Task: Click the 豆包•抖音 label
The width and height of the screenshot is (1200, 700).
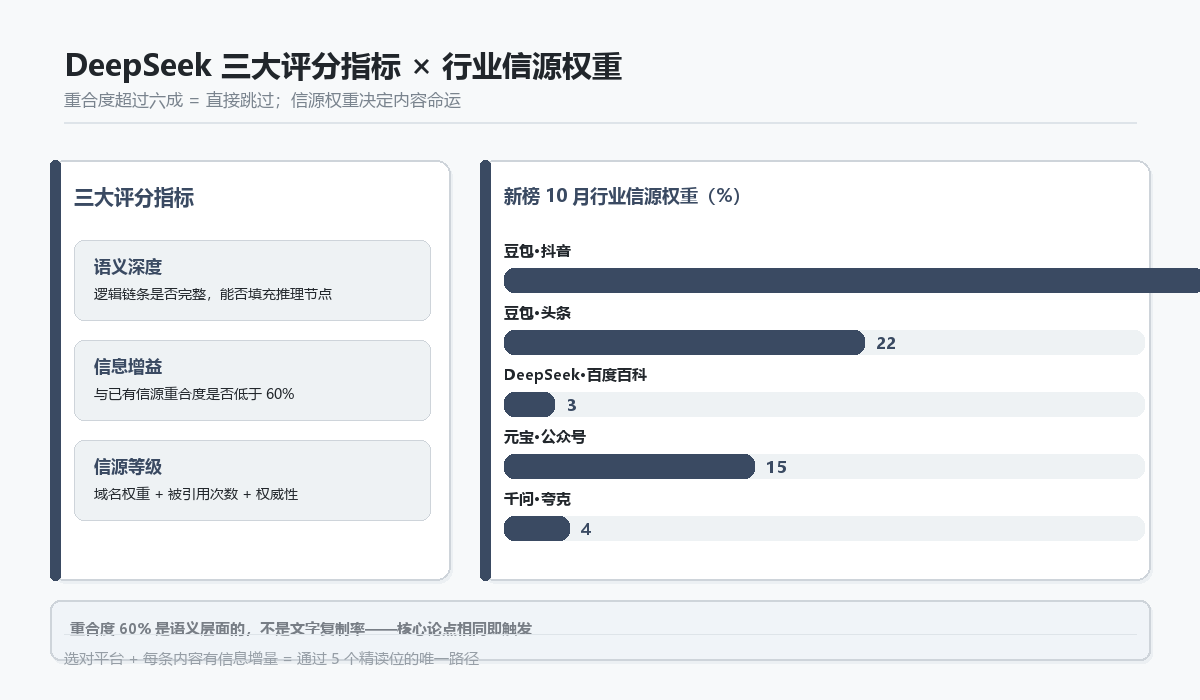Action: coord(537,251)
